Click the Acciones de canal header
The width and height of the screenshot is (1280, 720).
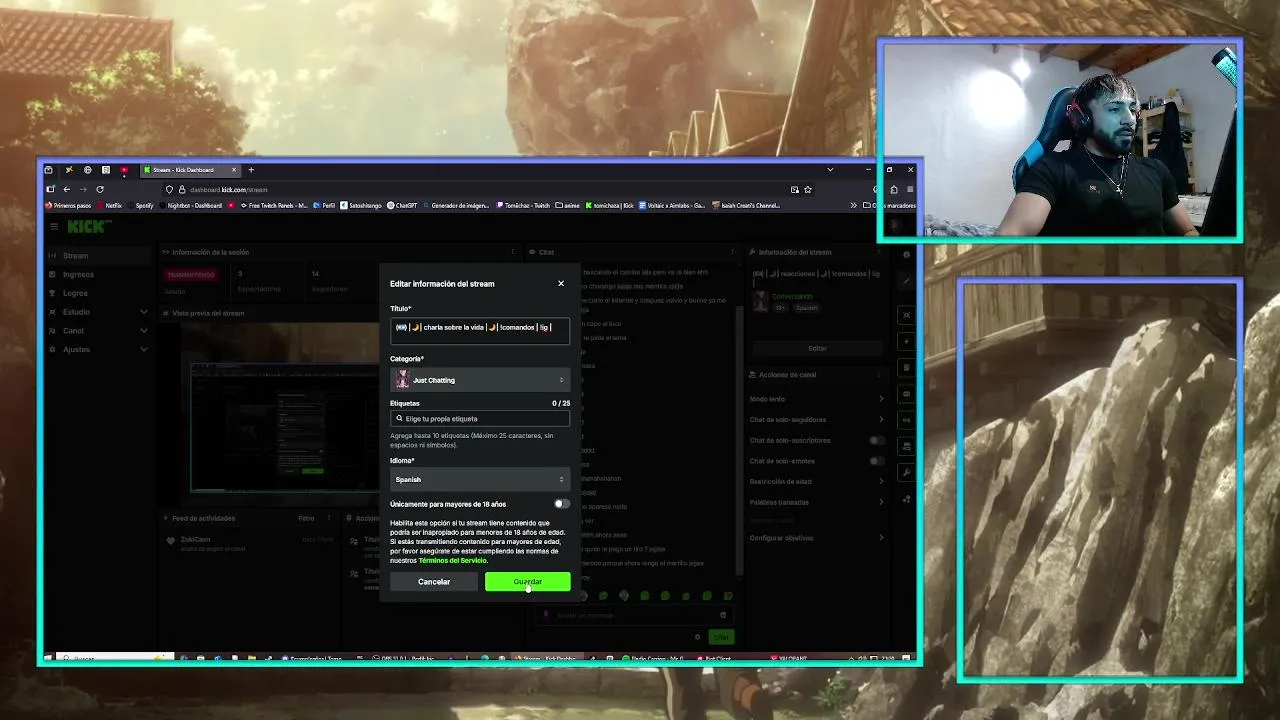(x=787, y=375)
